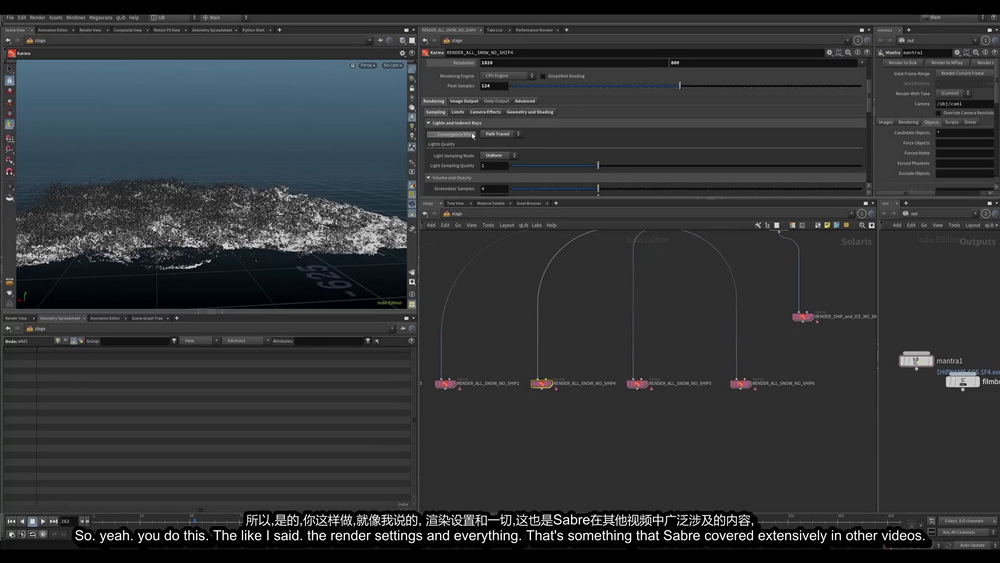Click the red magnet snapping tool
This screenshot has height=563, width=1000.
(x=10, y=172)
